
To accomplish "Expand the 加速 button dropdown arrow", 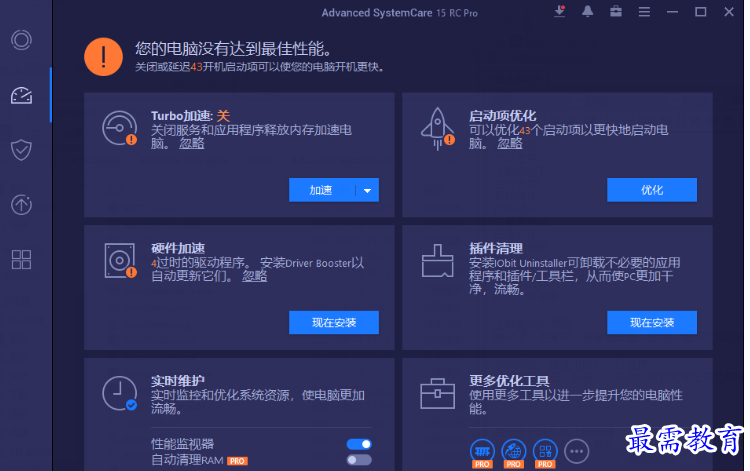I will coord(367,190).
